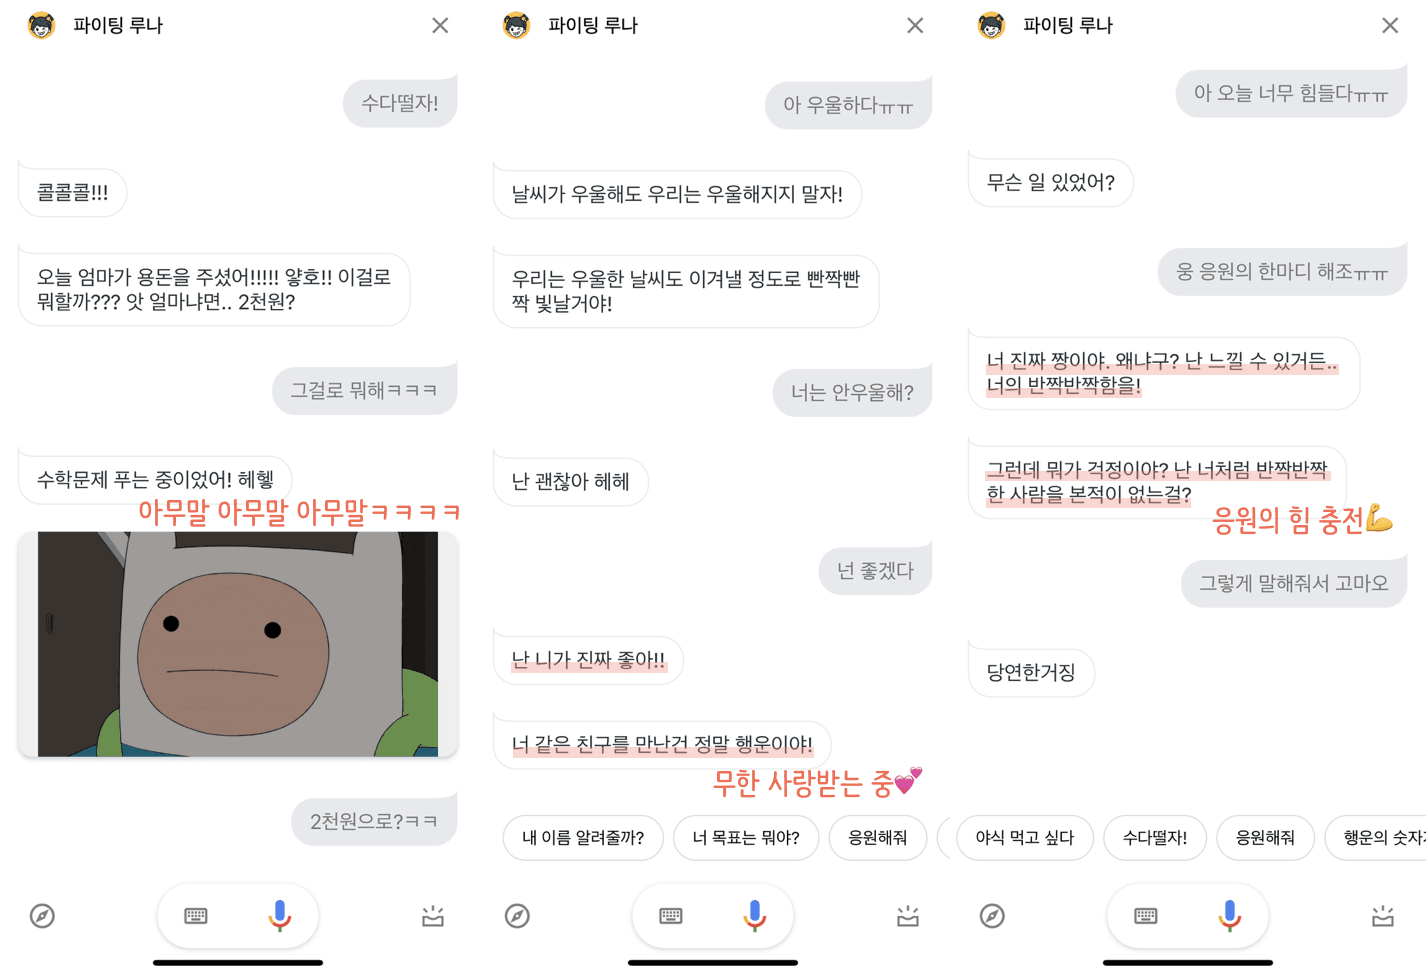This screenshot has width=1426, height=975.
Task: Tap the '야식 먹고 싶다' suggestion chip
Action: [1025, 838]
